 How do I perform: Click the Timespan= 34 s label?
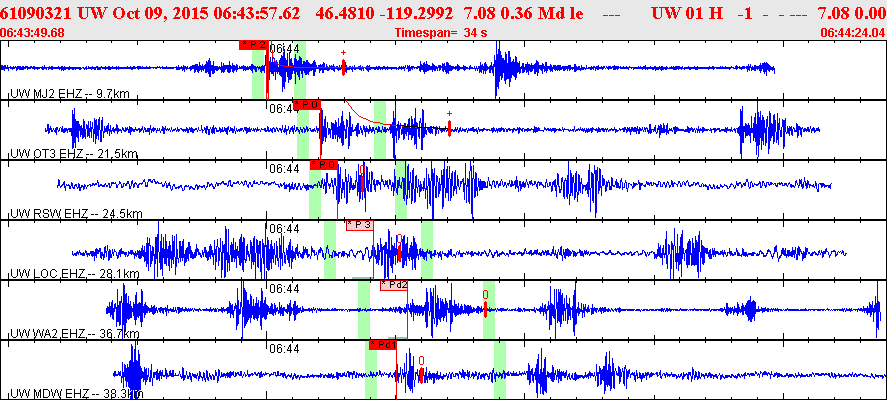[x=441, y=33]
